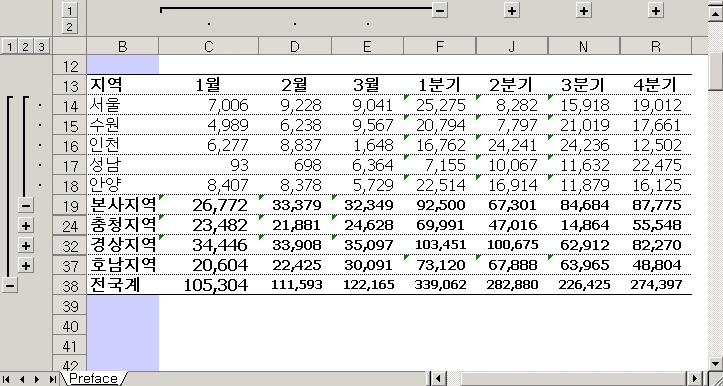
Task: Click cell with value 274,397
Action: [656, 285]
